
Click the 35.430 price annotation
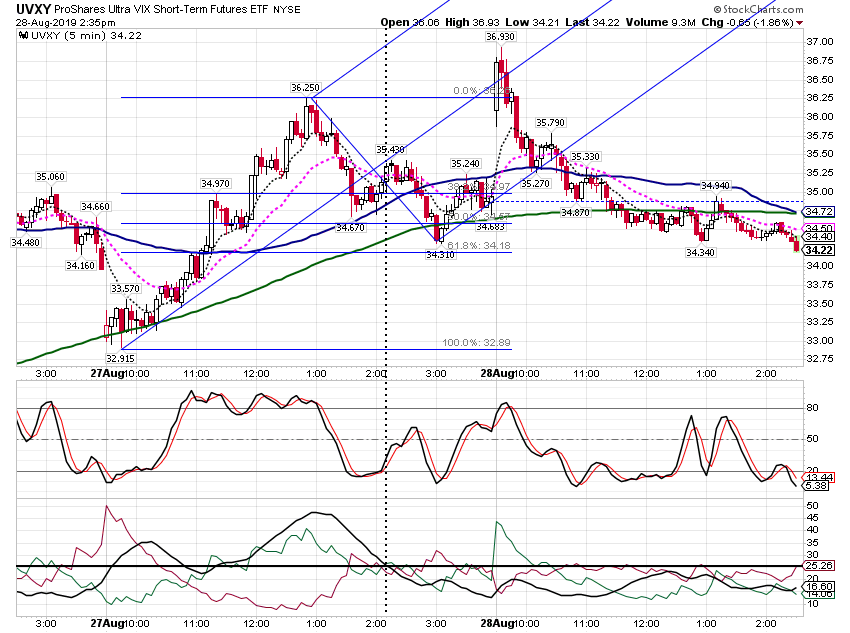390,150
